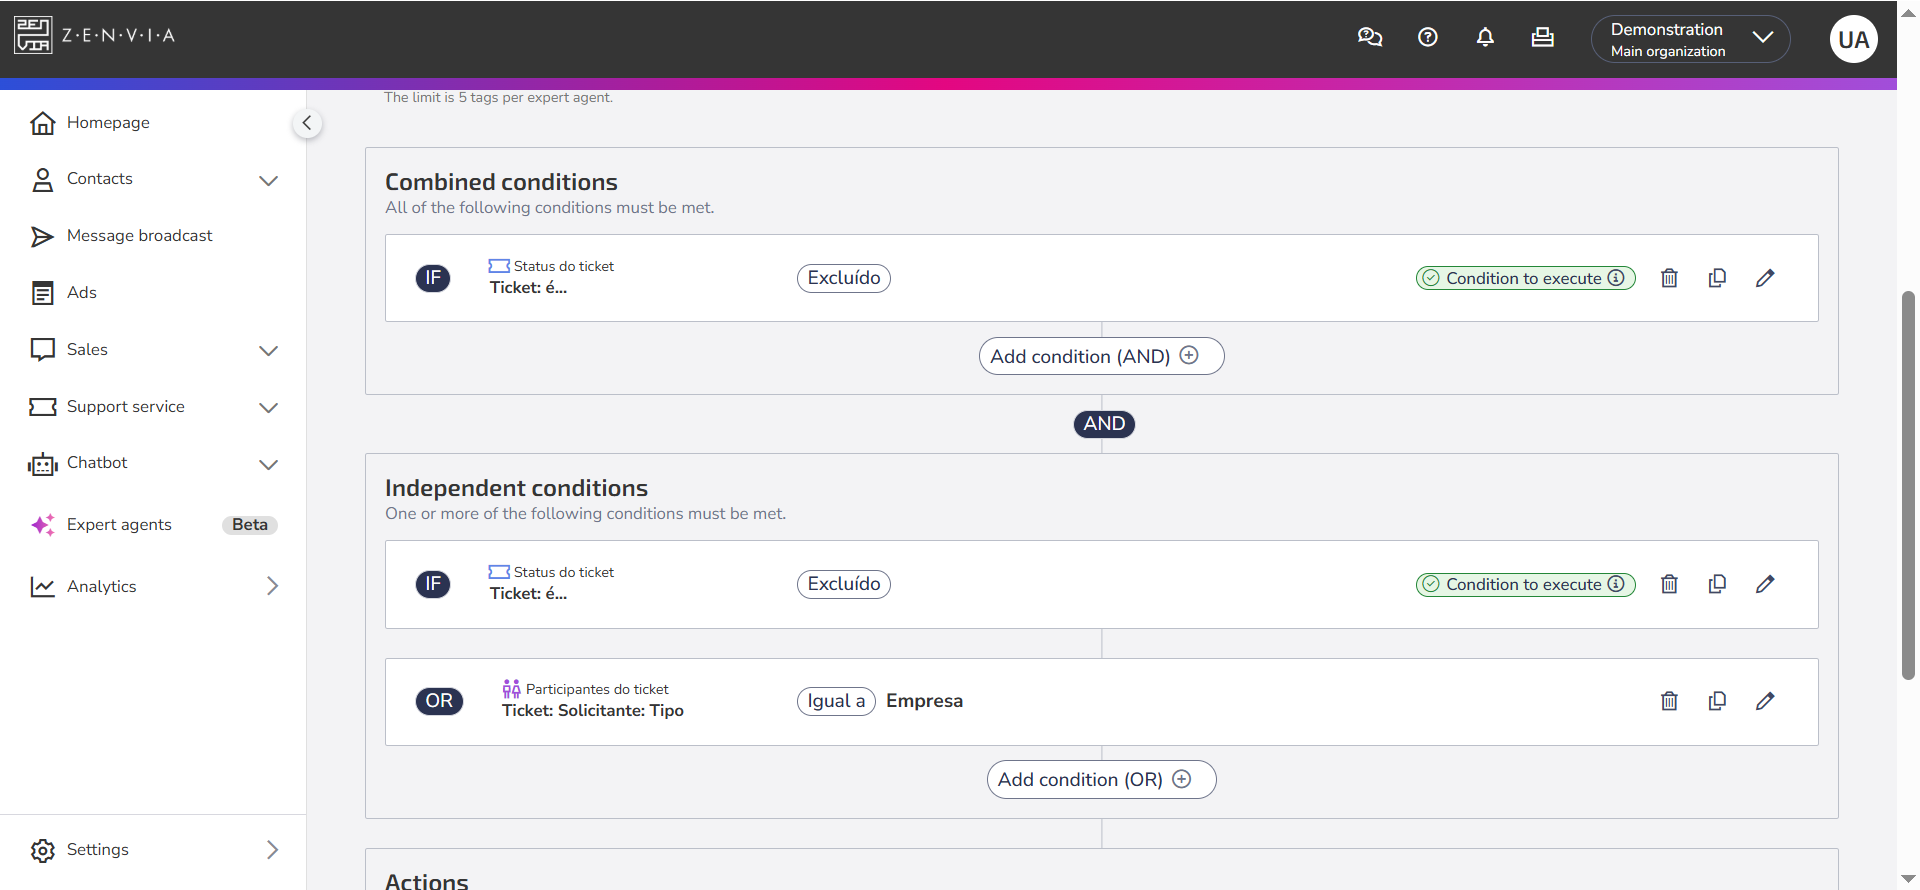Click Add condition (AND) button
The image size is (1920, 890).
tap(1101, 356)
